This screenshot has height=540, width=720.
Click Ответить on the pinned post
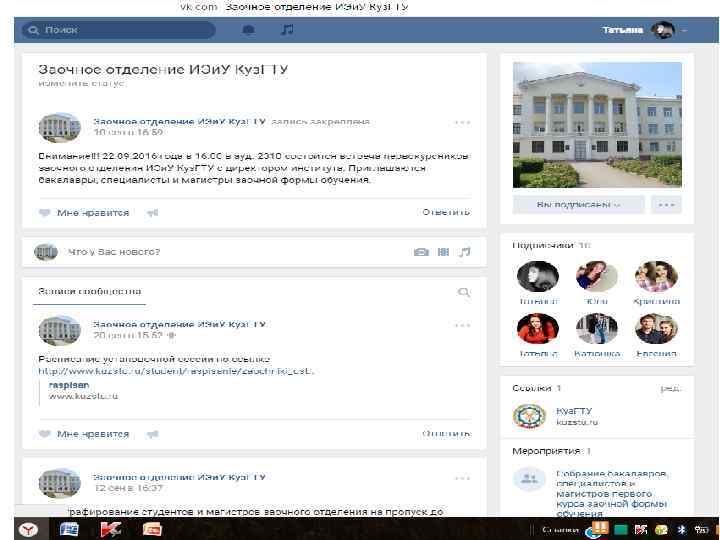446,212
